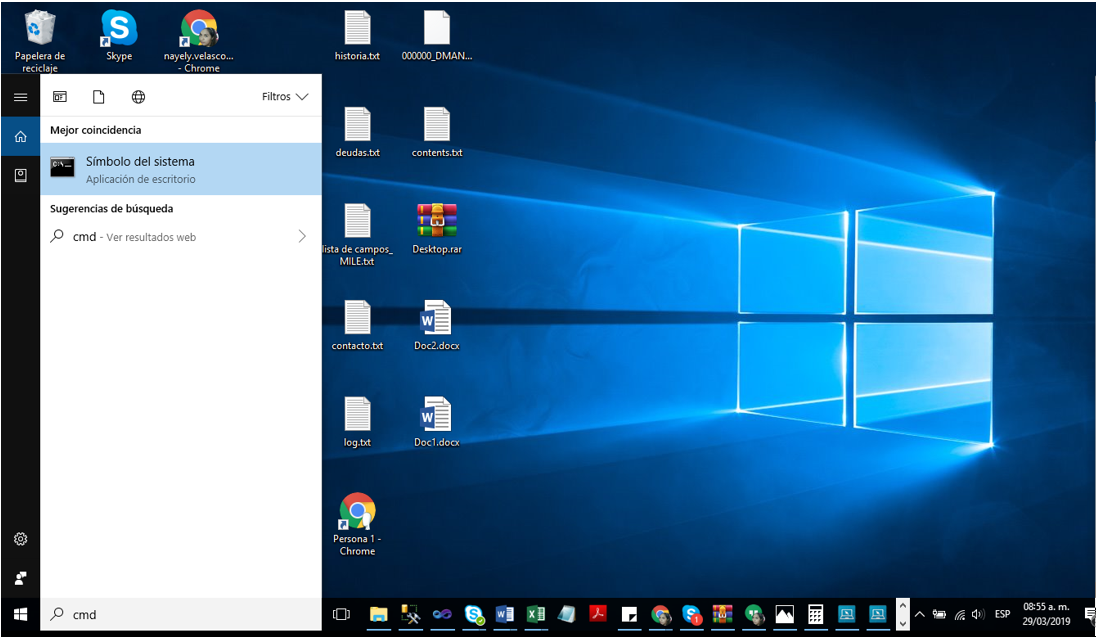Click the Windows Start button
Screen dimensions: 1097x637
pyautogui.click(x=20, y=615)
